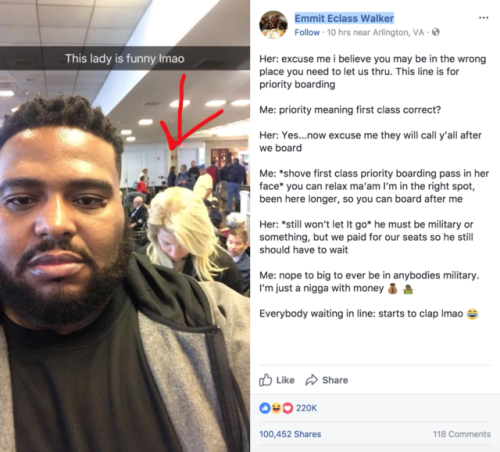This screenshot has width=500, height=452.
Task: Follow Emmit Eclass Walker
Action: pyautogui.click(x=307, y=32)
